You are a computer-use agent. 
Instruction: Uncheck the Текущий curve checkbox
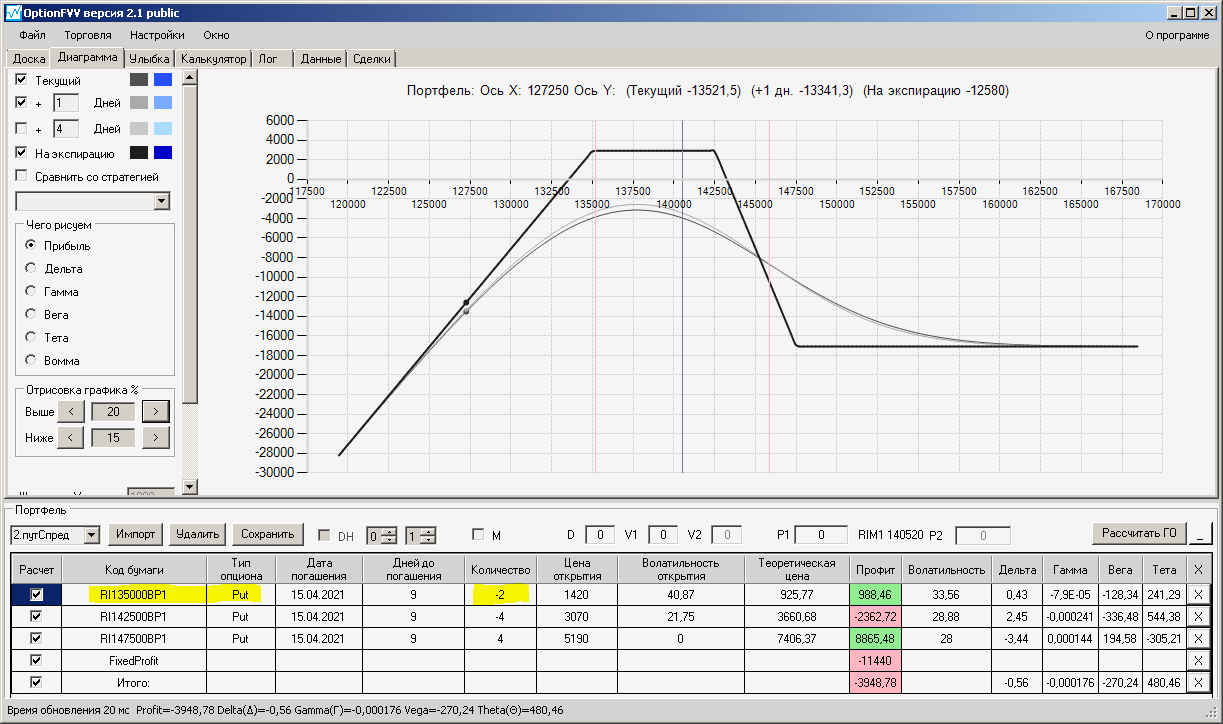(21, 79)
